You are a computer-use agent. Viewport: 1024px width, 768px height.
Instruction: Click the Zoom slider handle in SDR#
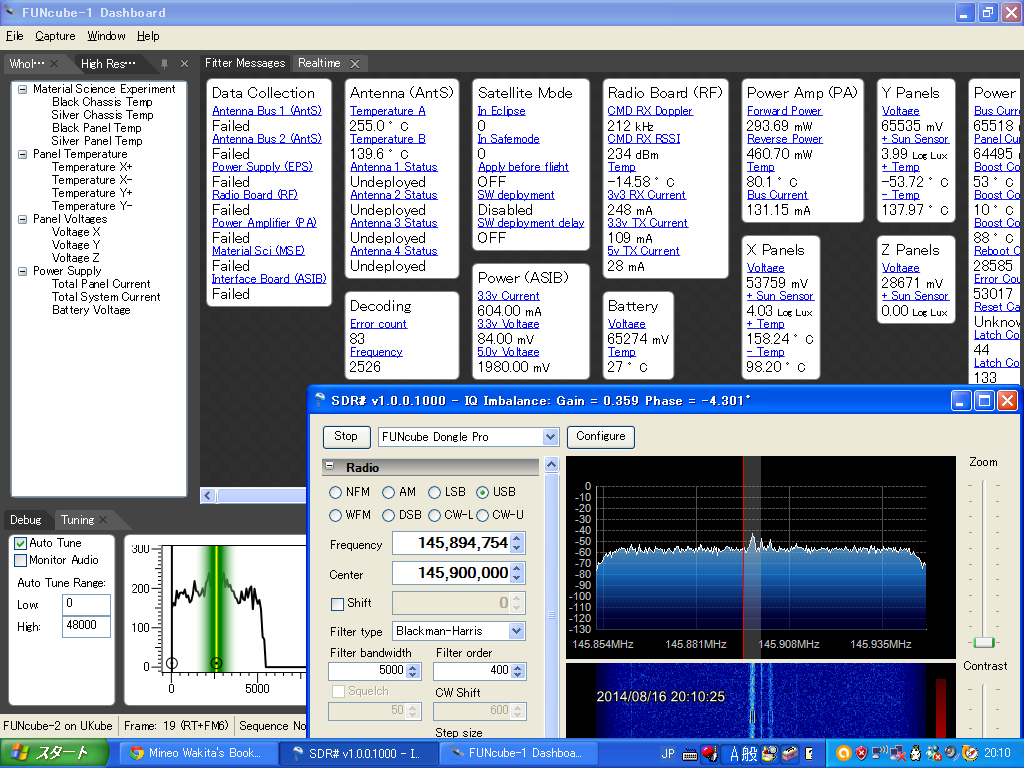point(984,643)
